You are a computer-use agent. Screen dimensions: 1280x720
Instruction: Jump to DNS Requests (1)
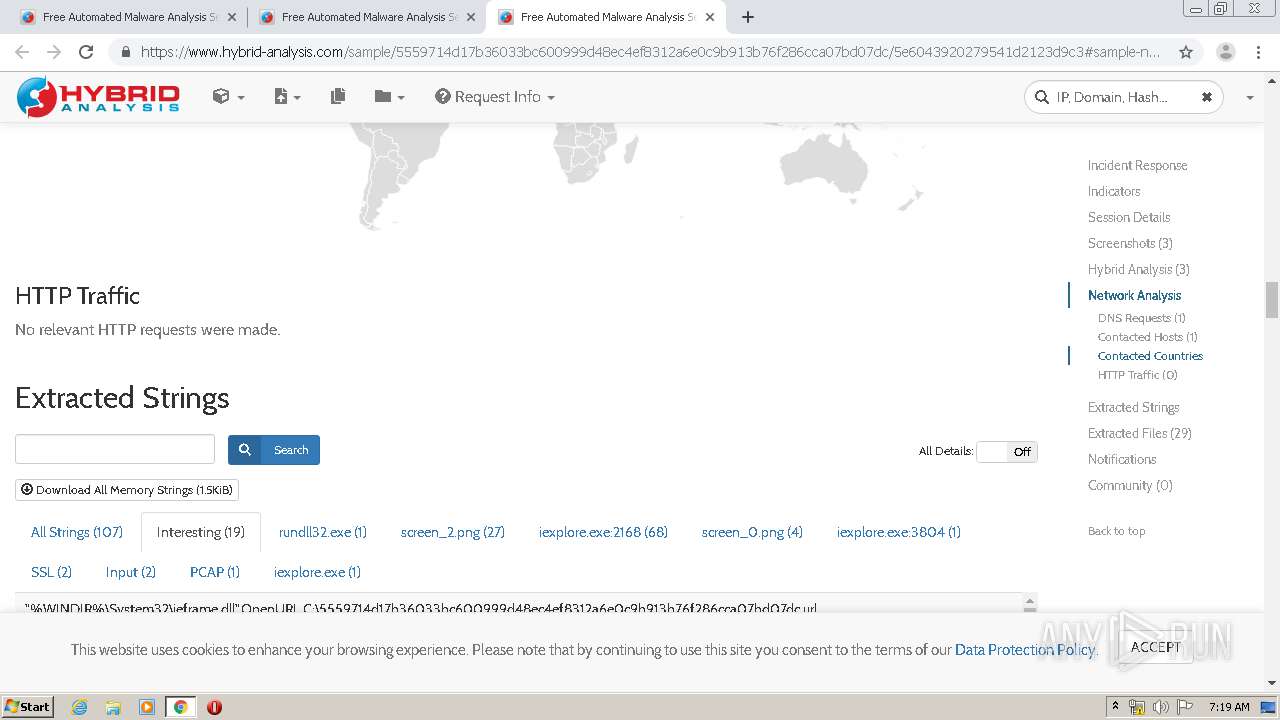coord(1141,318)
